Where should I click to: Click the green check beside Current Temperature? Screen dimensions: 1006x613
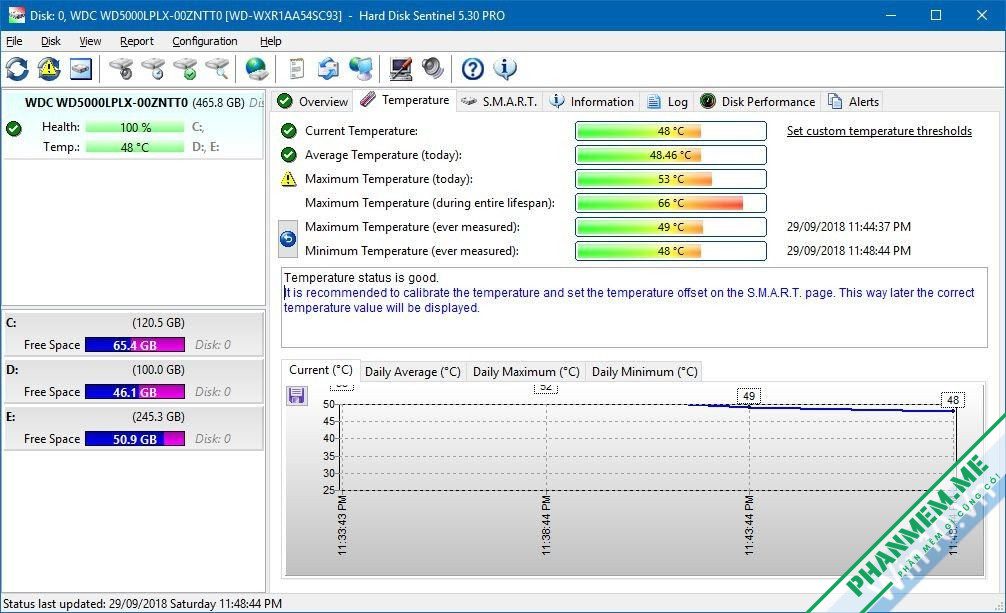pos(289,131)
